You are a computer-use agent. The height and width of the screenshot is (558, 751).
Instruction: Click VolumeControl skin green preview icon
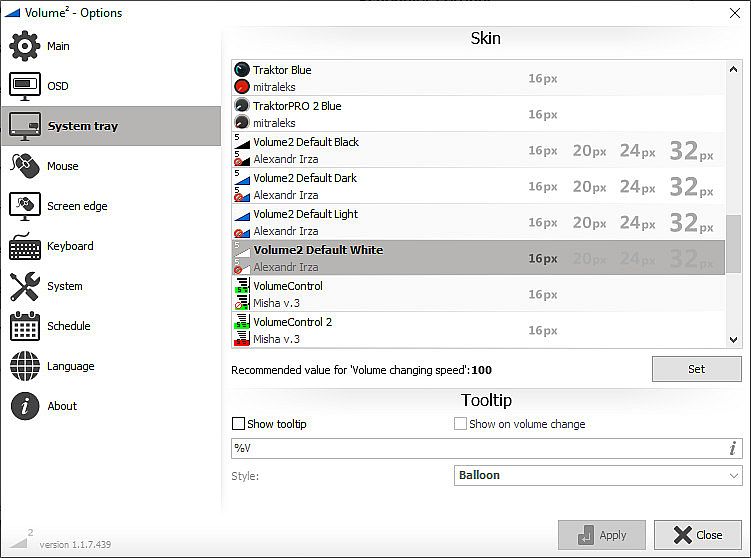coord(242,285)
